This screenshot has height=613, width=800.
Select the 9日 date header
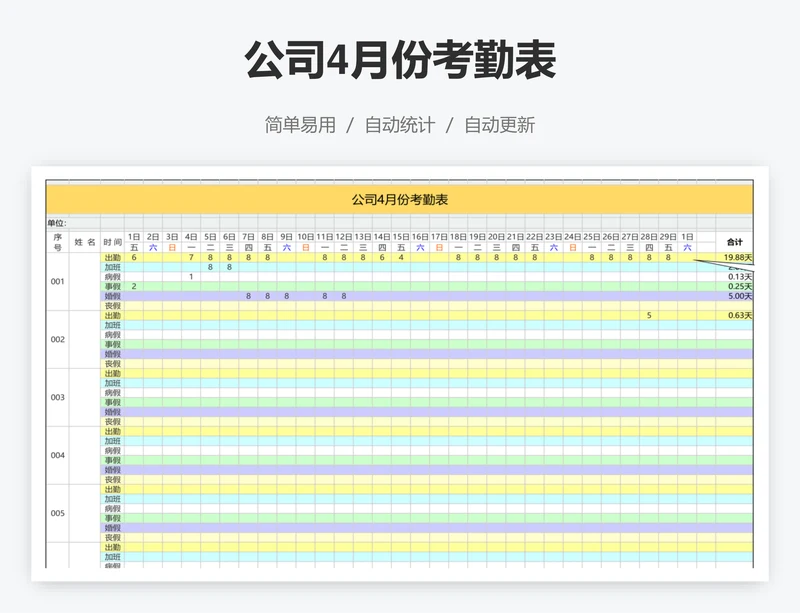tap(287, 237)
